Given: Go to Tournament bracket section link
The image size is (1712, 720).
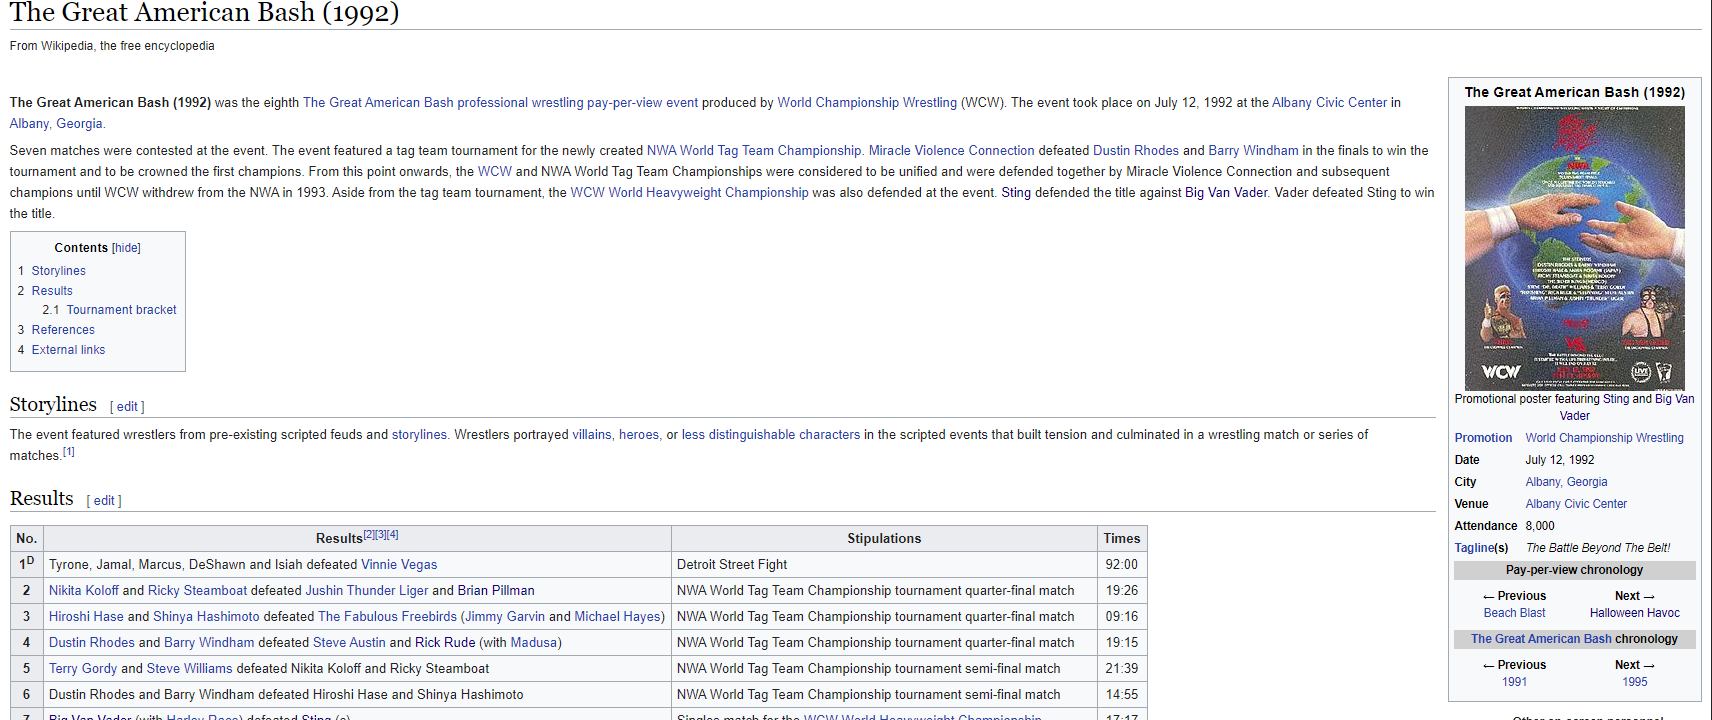Looking at the screenshot, I should point(121,310).
